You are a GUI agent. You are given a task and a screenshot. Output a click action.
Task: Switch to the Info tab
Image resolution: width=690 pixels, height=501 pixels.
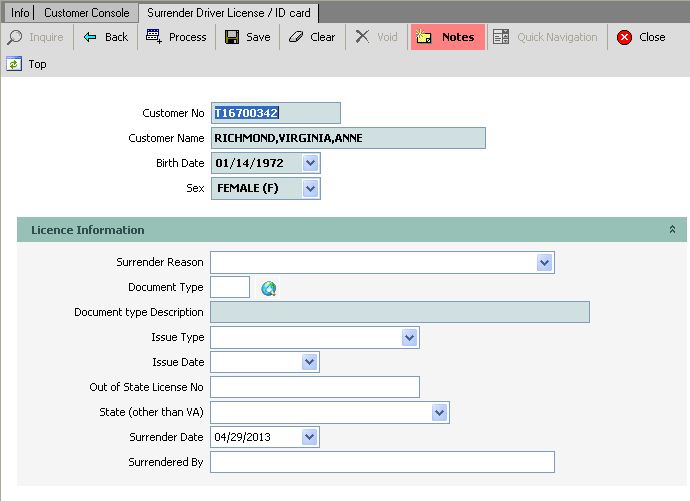click(x=20, y=12)
